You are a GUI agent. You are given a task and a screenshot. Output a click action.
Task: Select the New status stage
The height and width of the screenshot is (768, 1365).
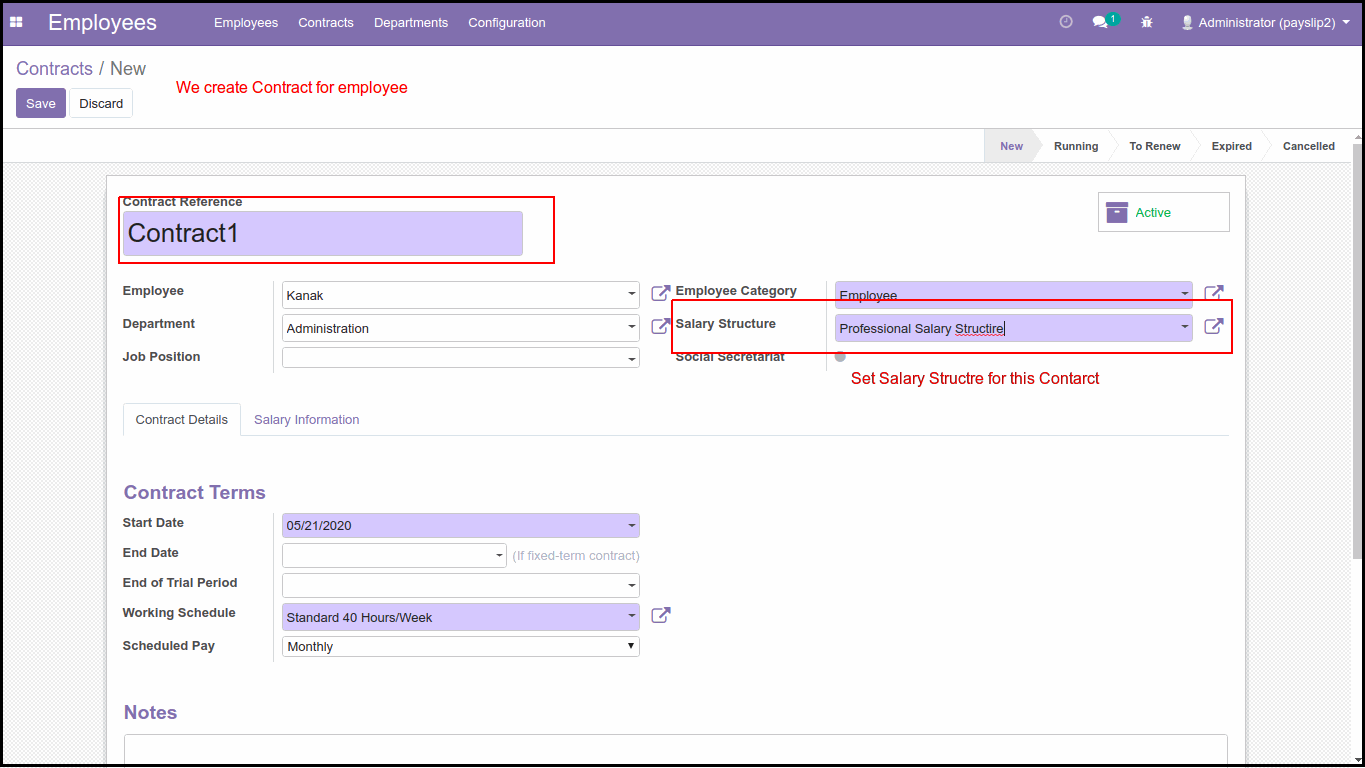coord(1011,146)
